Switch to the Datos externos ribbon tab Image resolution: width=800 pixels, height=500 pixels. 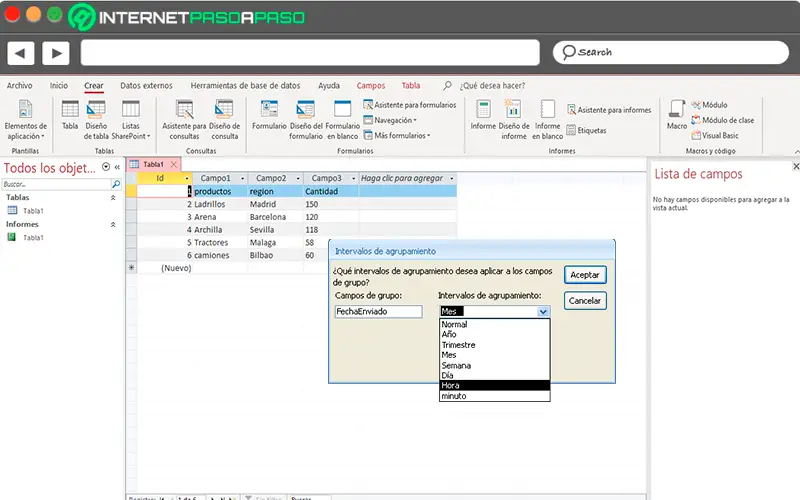coord(146,86)
